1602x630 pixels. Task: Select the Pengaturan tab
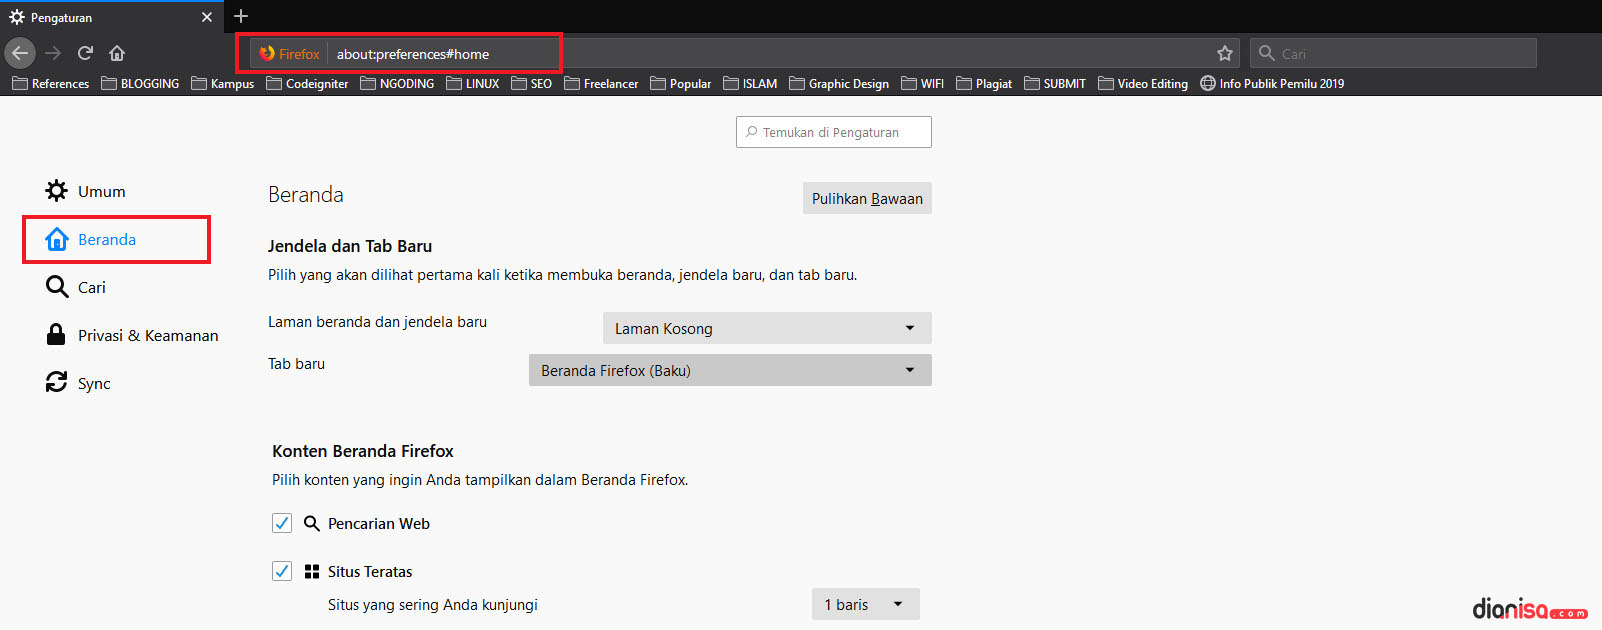(110, 17)
